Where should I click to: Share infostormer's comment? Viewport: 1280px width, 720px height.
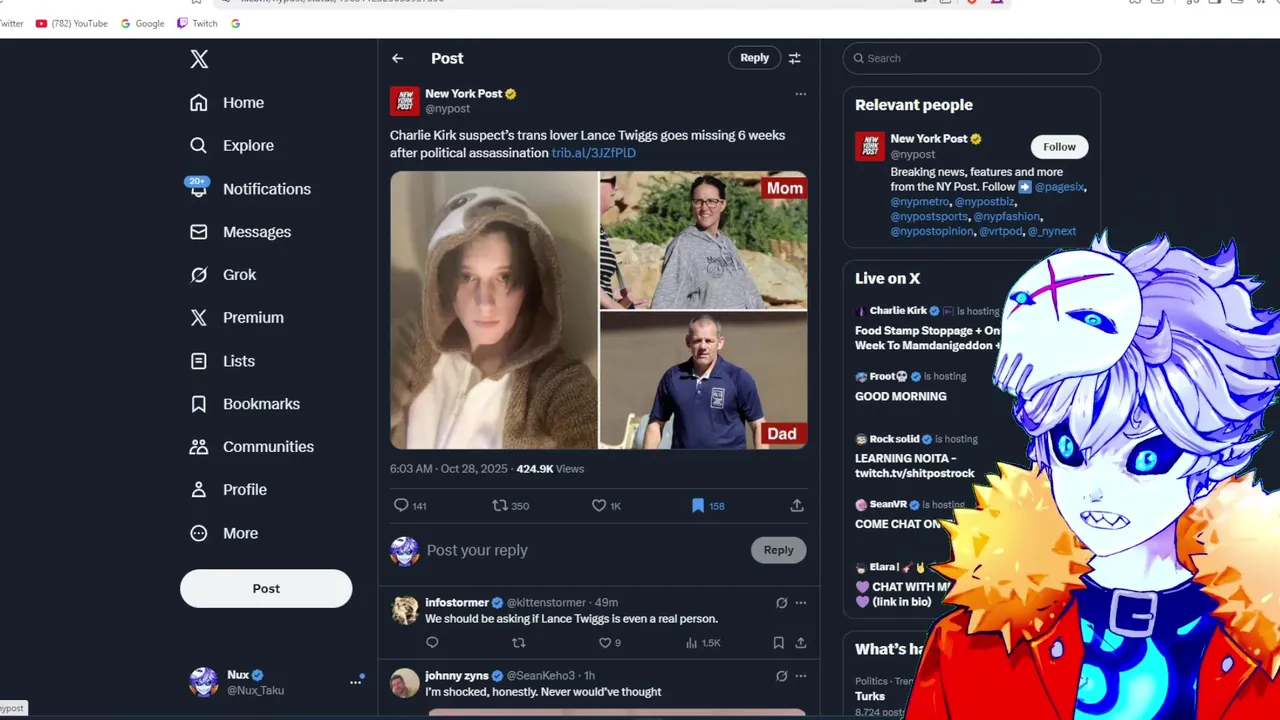(800, 643)
